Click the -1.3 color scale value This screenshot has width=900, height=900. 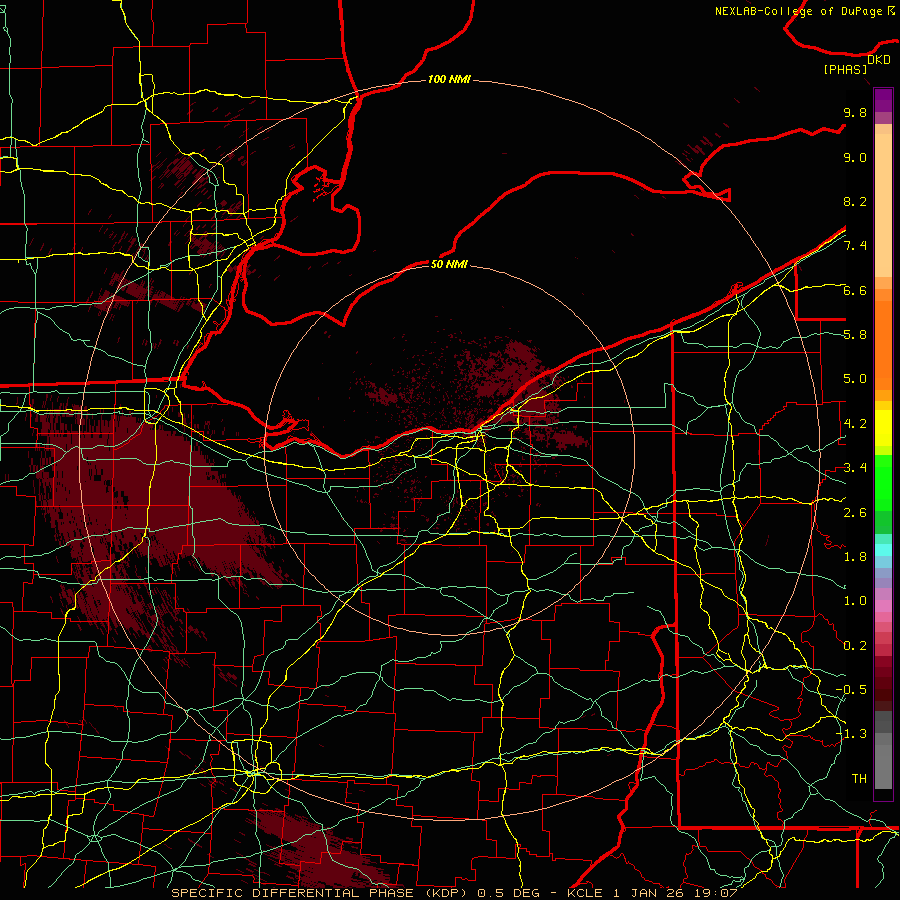point(851,734)
